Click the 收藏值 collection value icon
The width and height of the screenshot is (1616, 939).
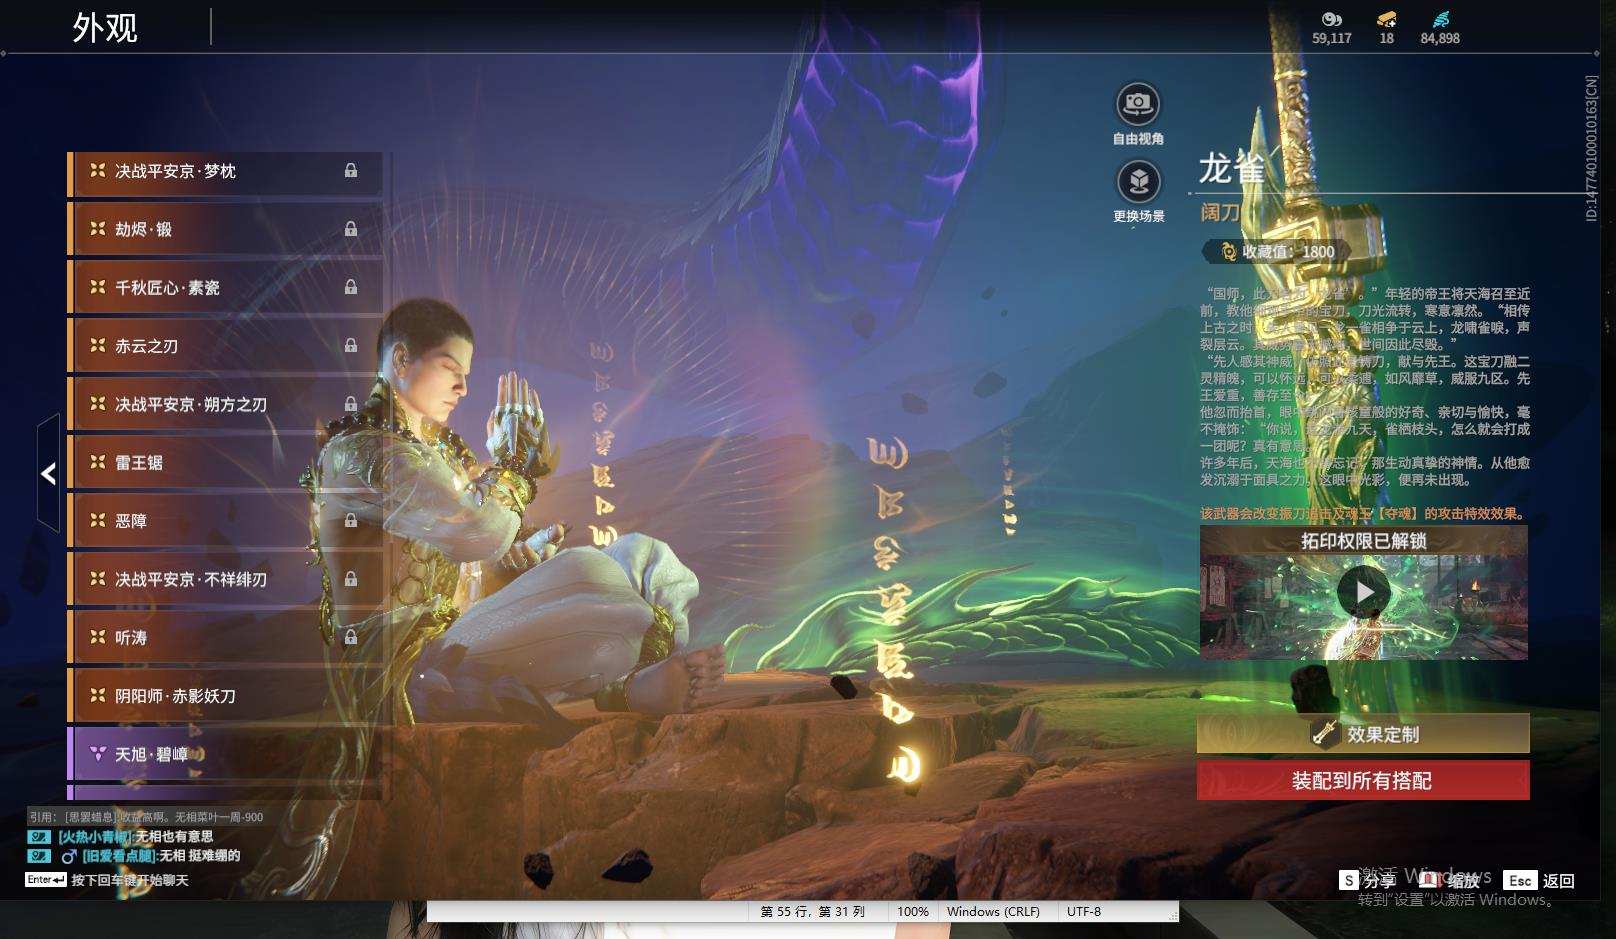(1228, 252)
